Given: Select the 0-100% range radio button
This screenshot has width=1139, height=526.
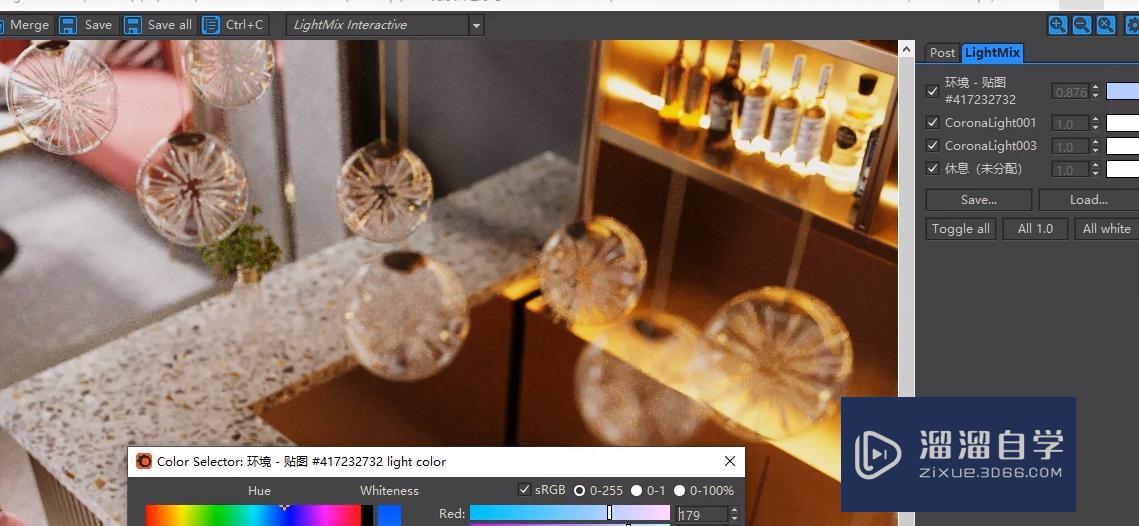Looking at the screenshot, I should click(x=679, y=490).
